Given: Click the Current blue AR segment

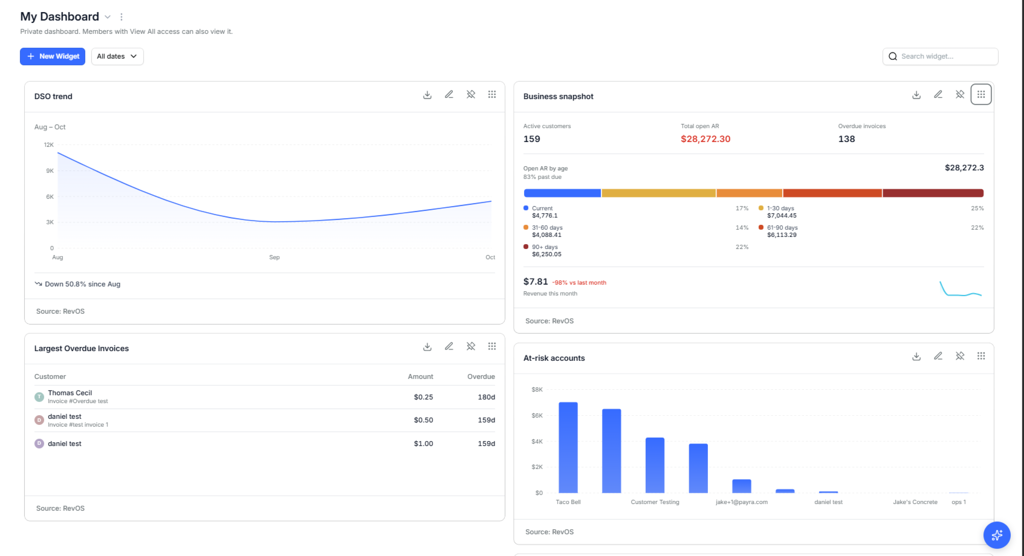Looking at the screenshot, I should (x=562, y=193).
